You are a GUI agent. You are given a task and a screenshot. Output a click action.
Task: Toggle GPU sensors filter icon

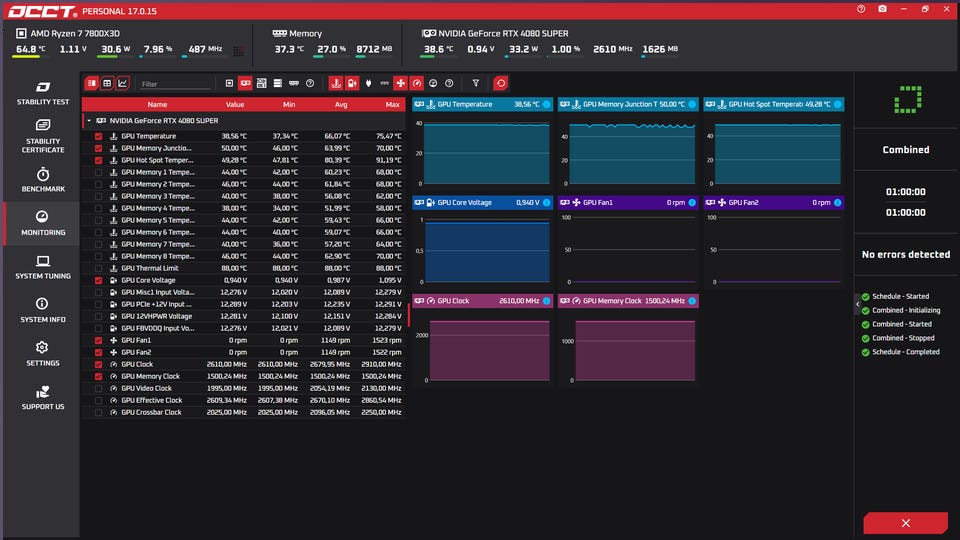(245, 83)
